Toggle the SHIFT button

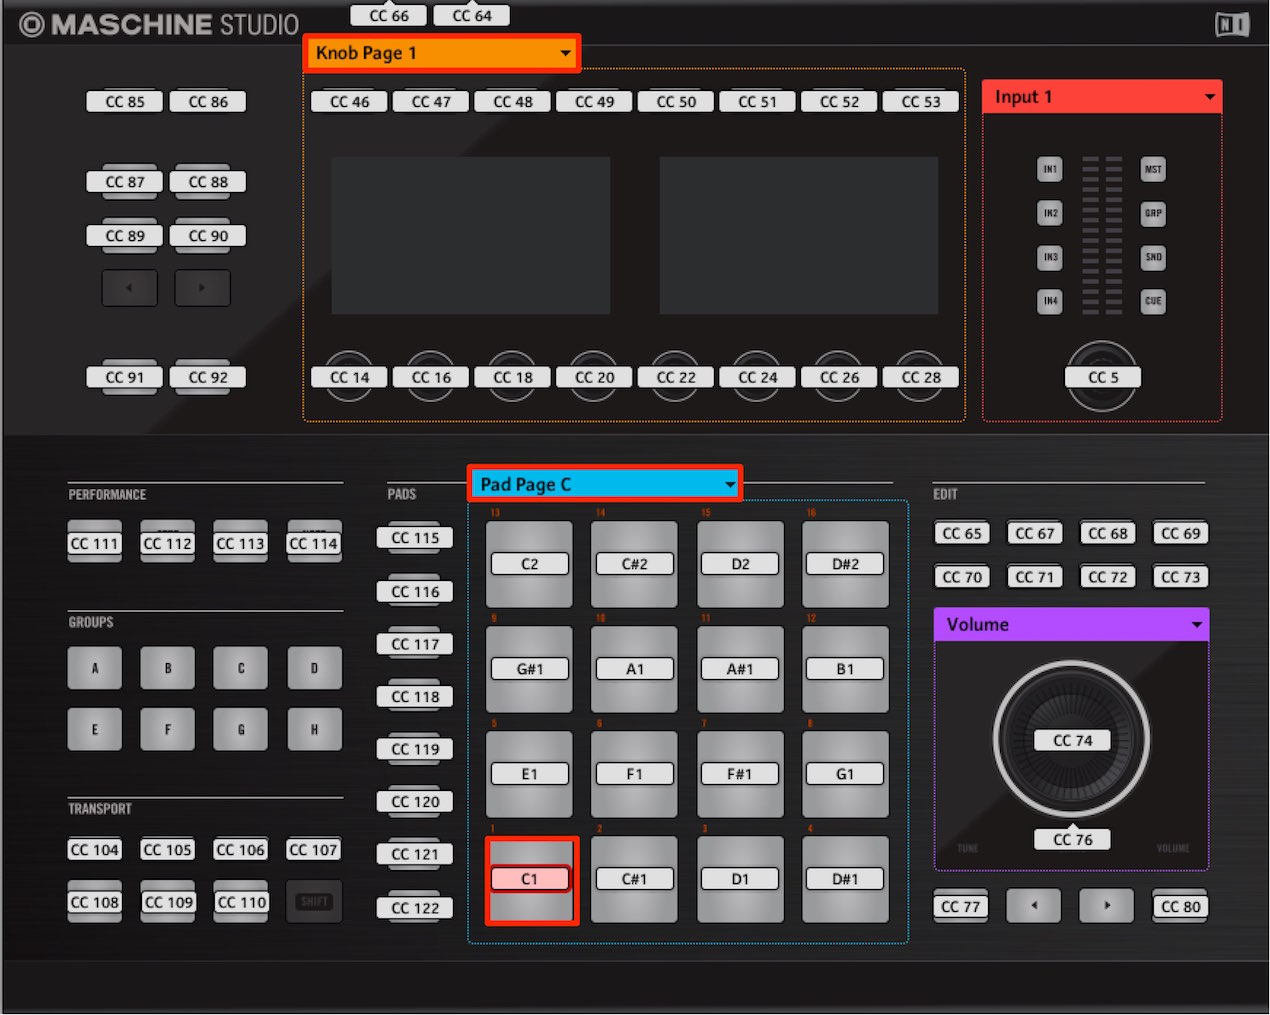click(x=314, y=901)
